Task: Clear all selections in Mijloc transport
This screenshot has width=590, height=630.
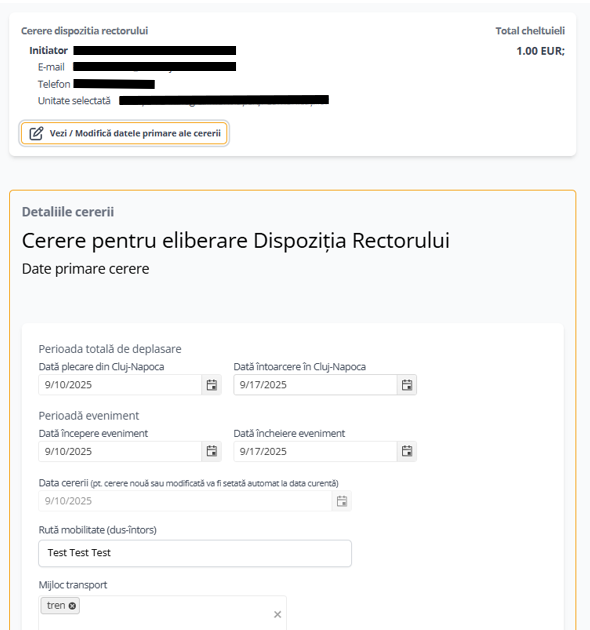Action: (x=277, y=614)
